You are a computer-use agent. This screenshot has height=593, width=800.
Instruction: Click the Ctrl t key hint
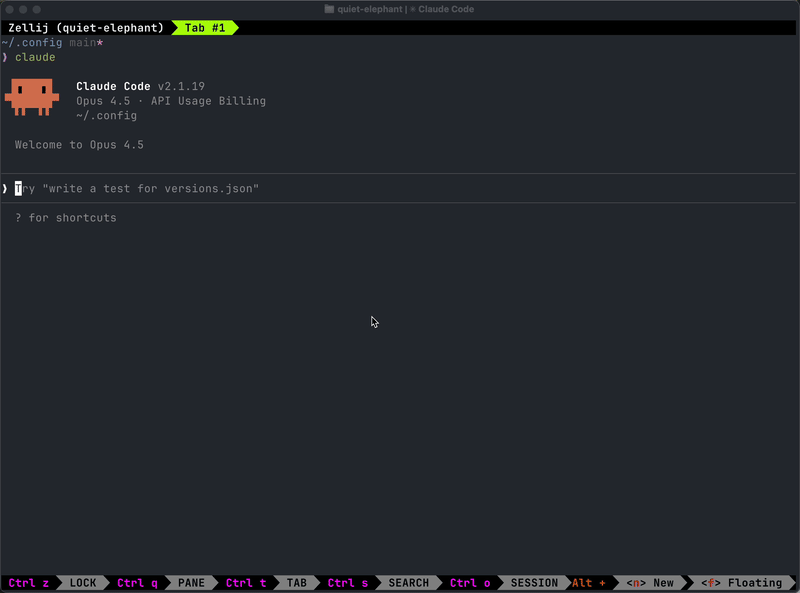[x=246, y=583]
